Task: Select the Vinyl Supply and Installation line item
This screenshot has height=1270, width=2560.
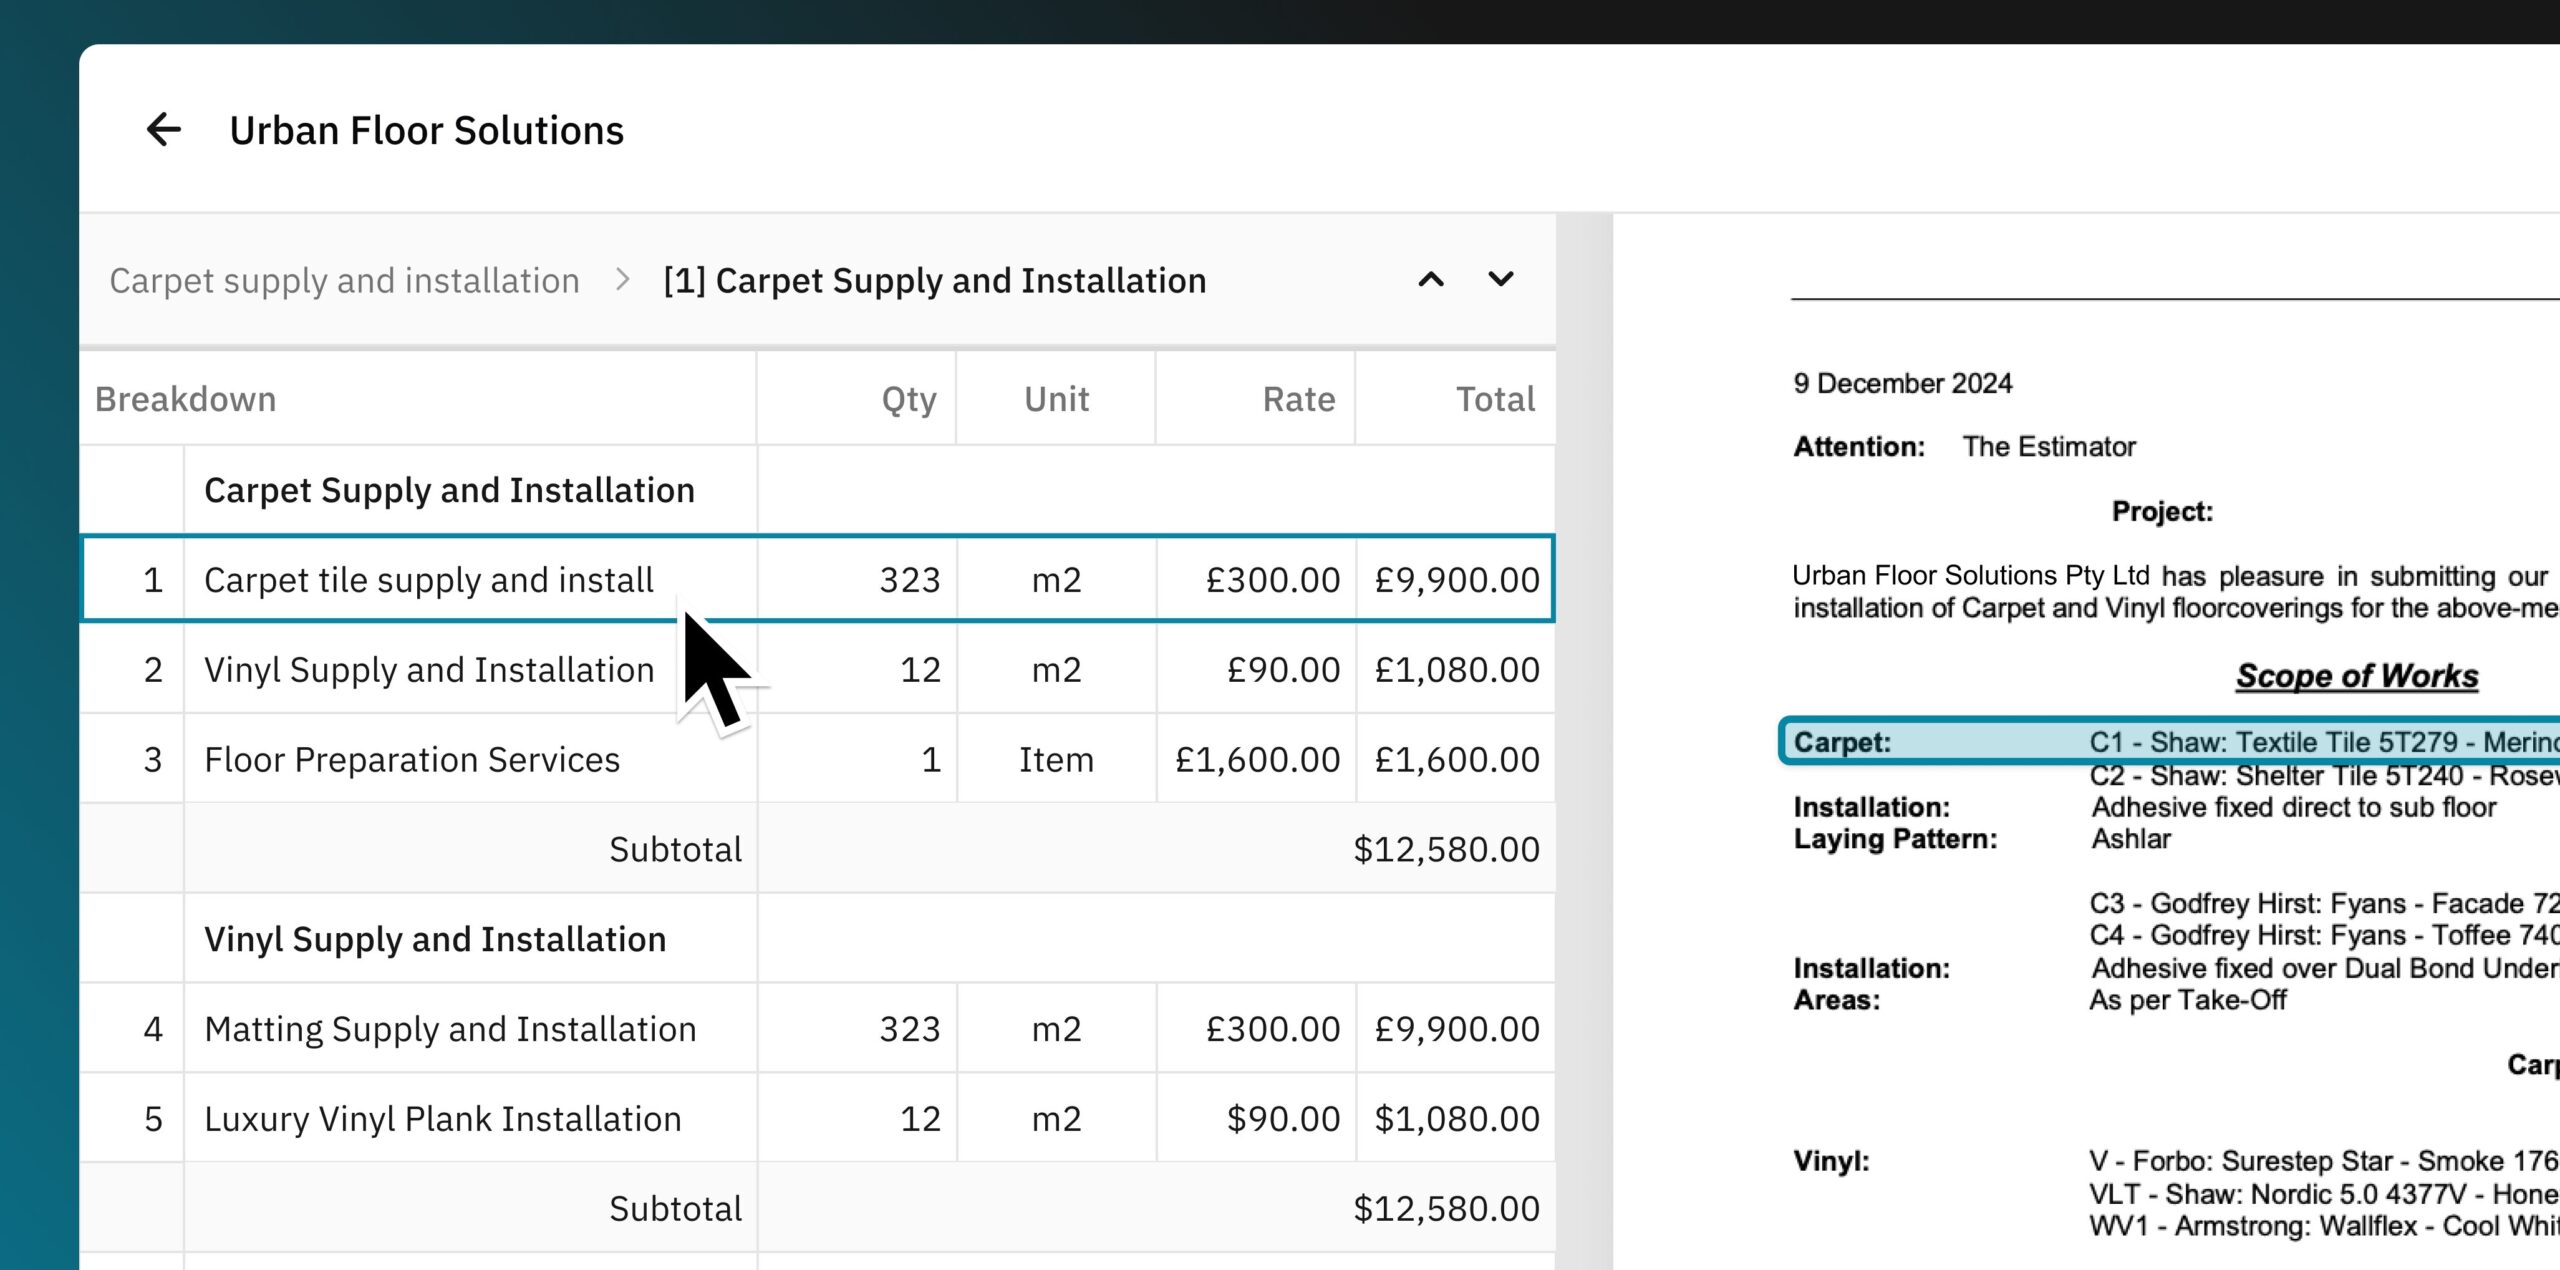Action: tap(429, 668)
